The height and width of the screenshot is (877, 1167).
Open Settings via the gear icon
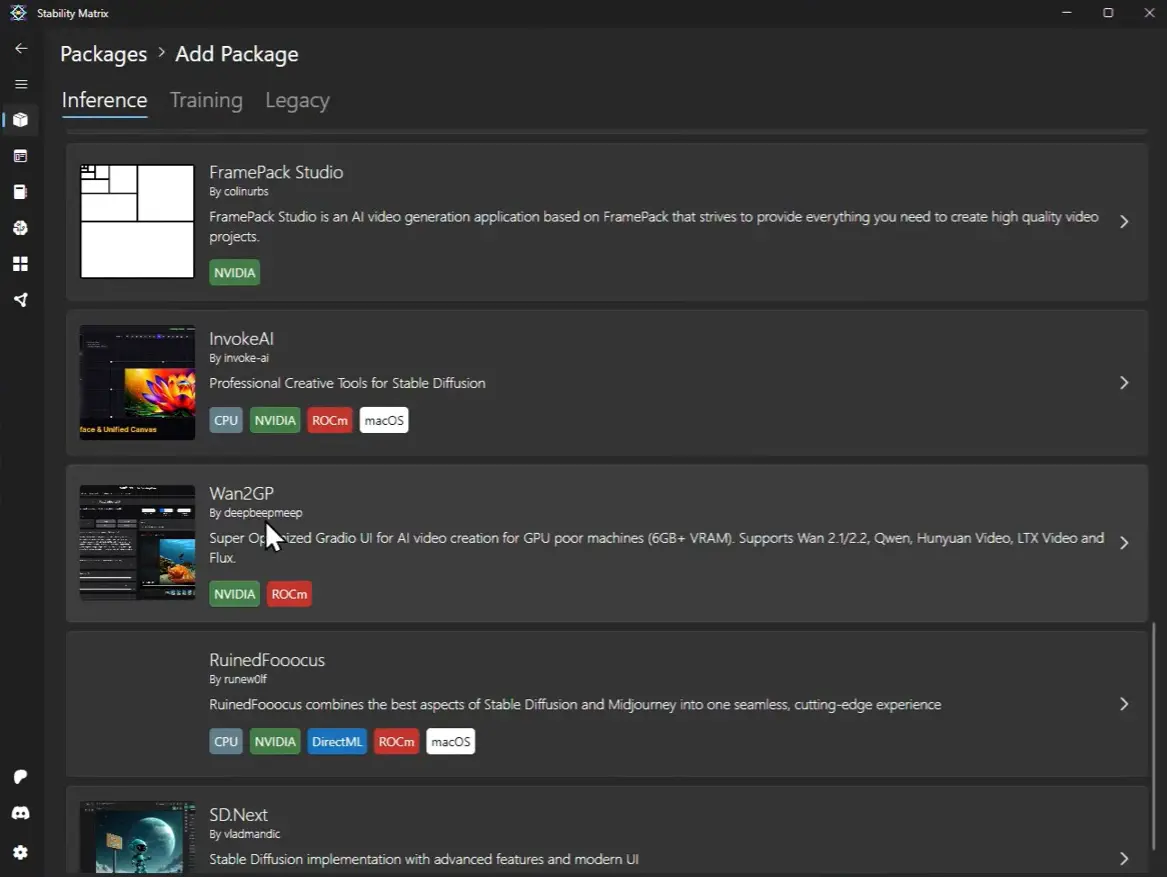(x=21, y=853)
